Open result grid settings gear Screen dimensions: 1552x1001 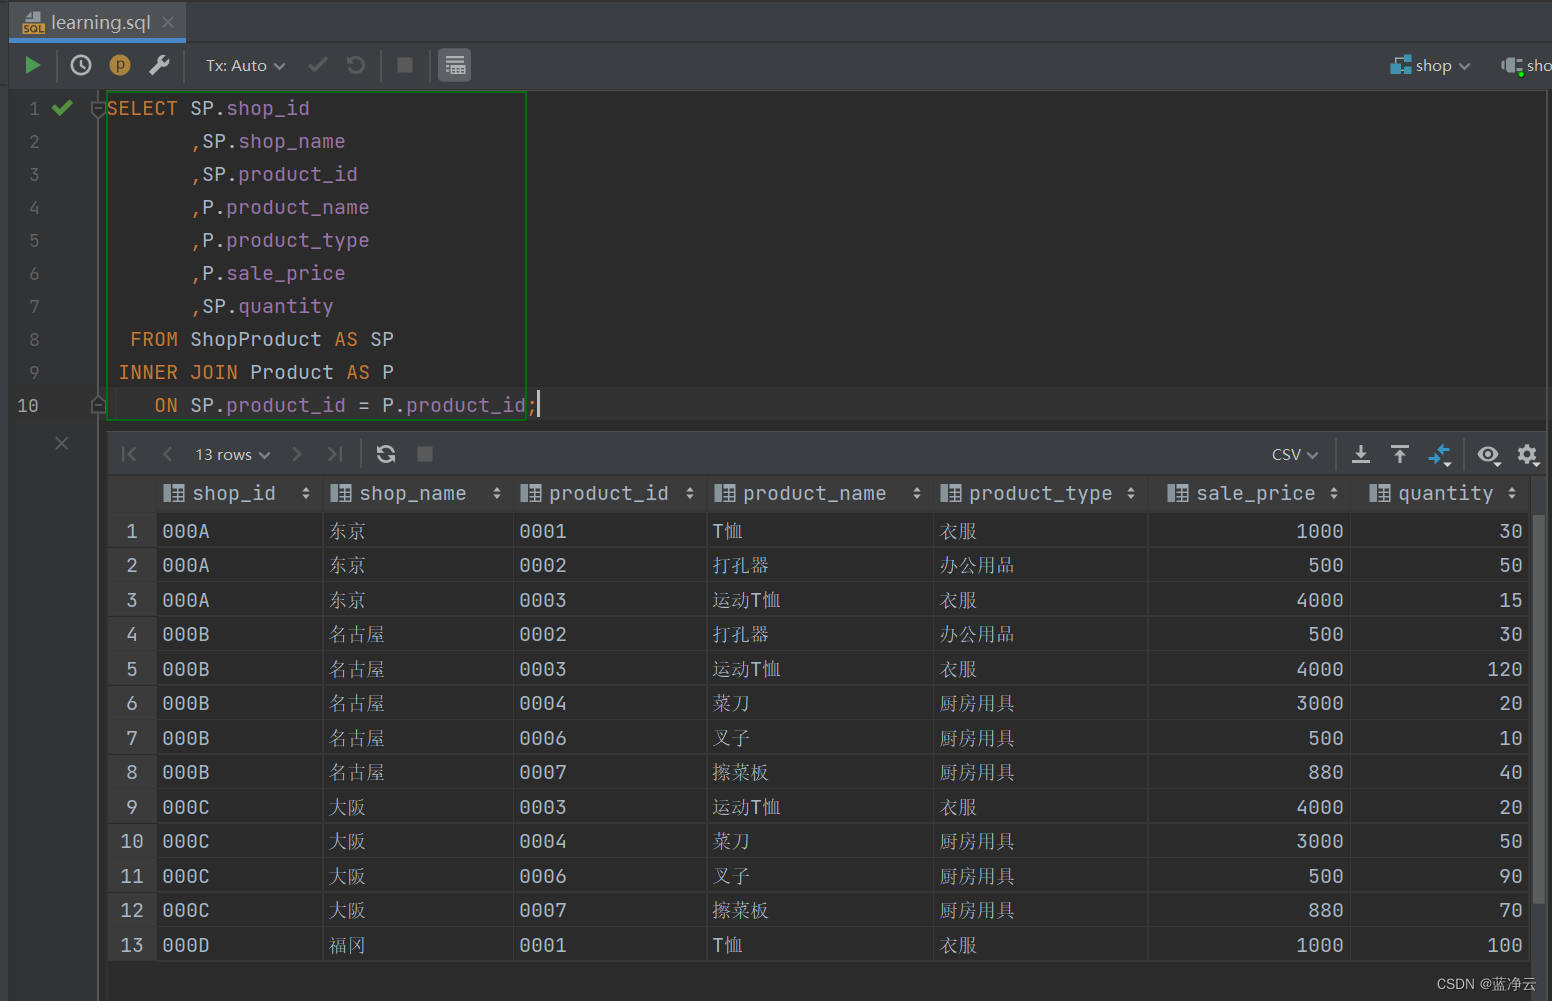1527,455
